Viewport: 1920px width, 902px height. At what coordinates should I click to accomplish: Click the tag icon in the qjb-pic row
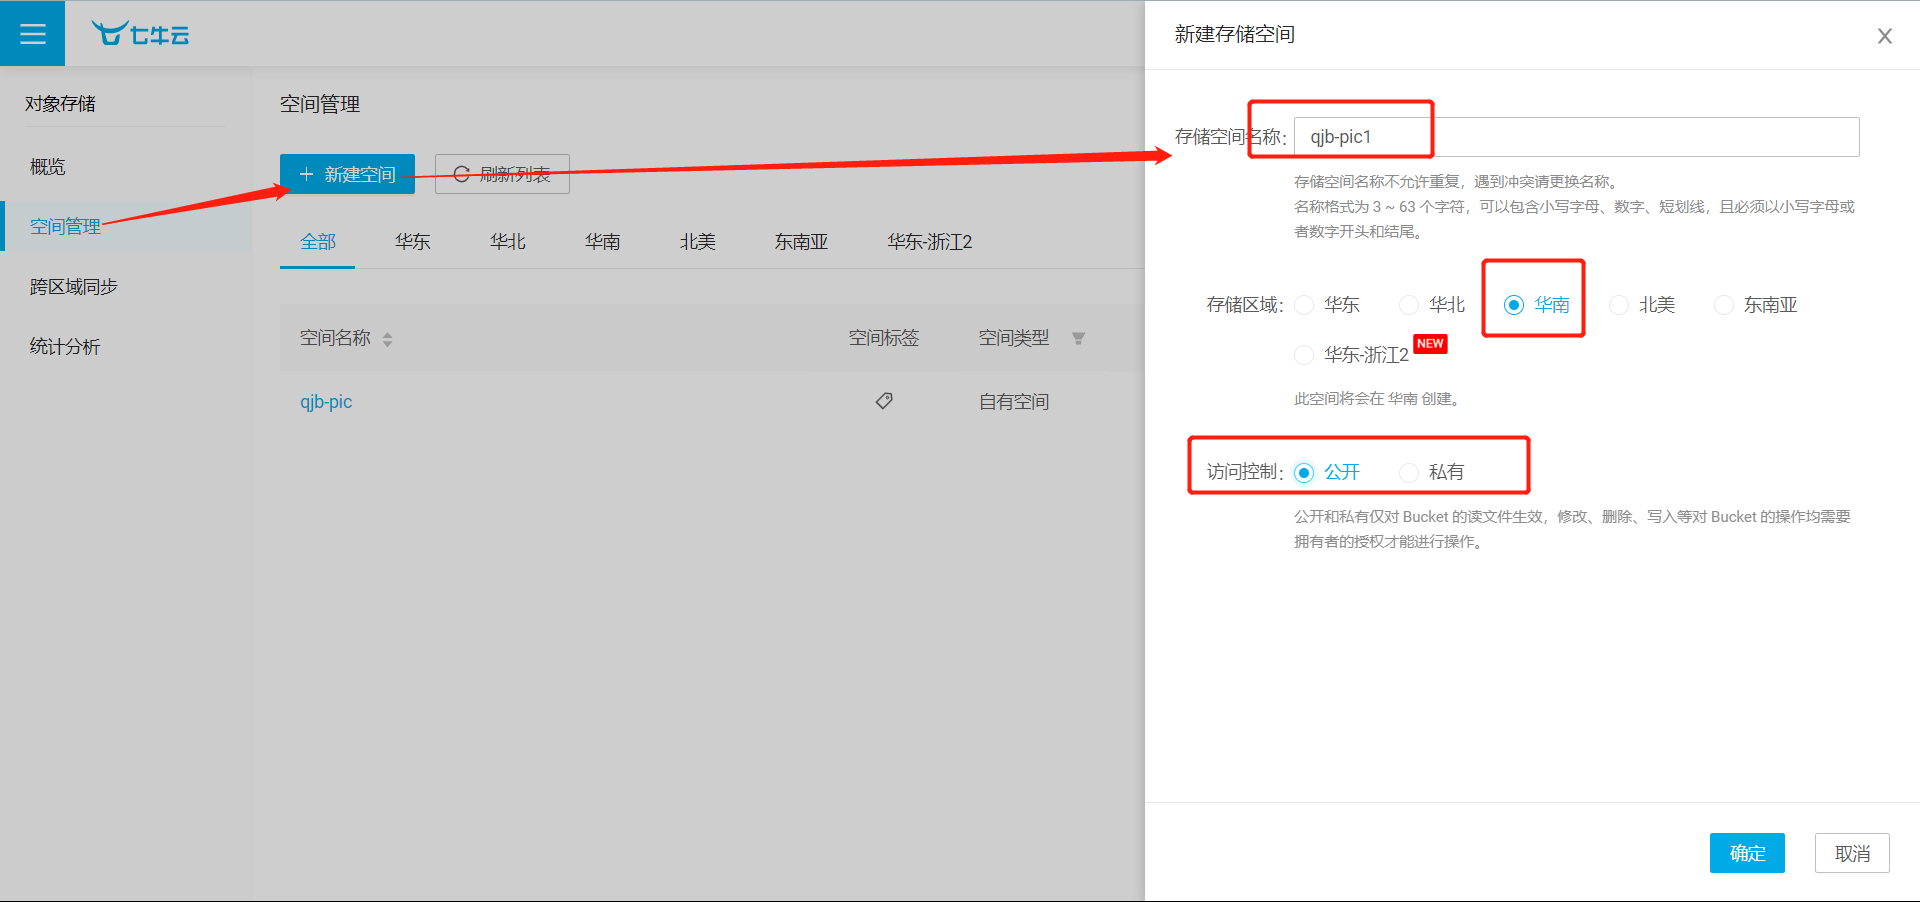click(884, 401)
